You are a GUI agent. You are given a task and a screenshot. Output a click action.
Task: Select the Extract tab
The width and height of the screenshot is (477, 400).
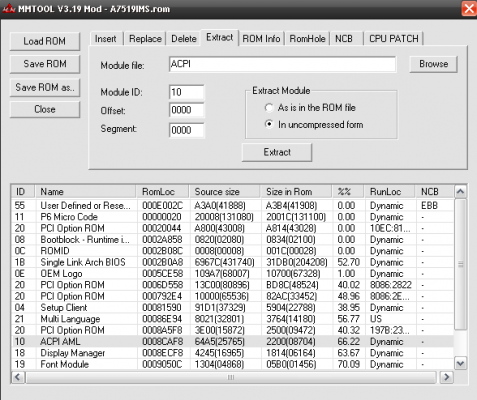click(x=219, y=37)
